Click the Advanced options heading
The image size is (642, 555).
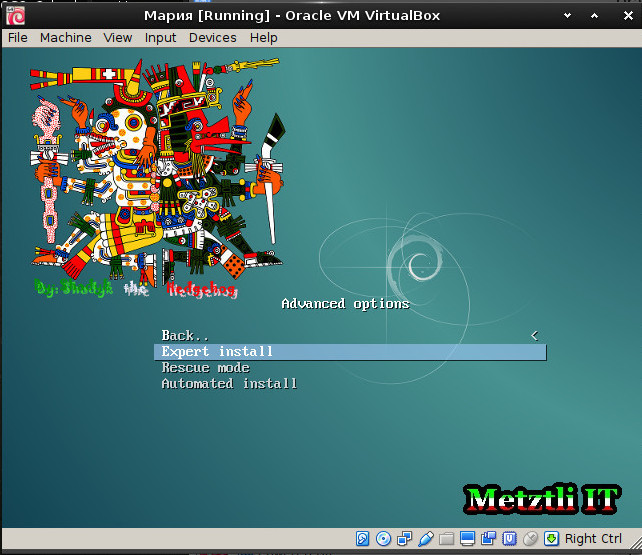pos(345,304)
